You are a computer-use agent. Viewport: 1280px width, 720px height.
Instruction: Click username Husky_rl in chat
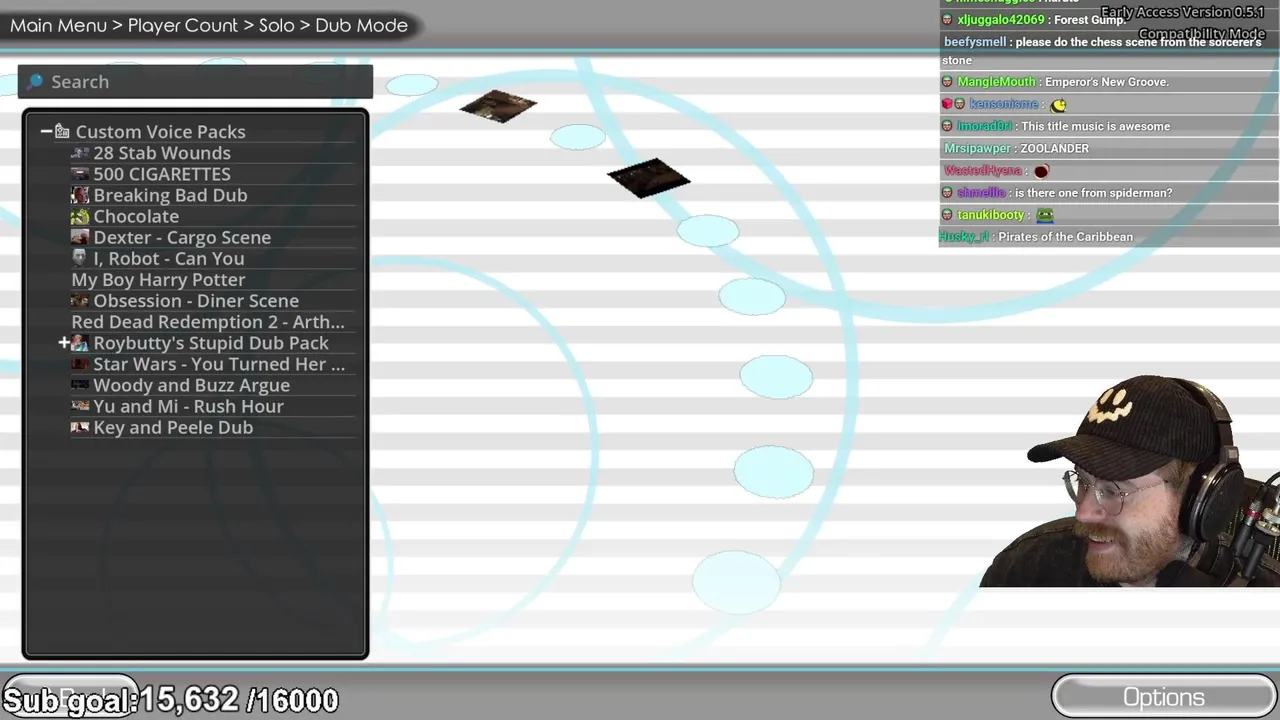click(x=964, y=237)
